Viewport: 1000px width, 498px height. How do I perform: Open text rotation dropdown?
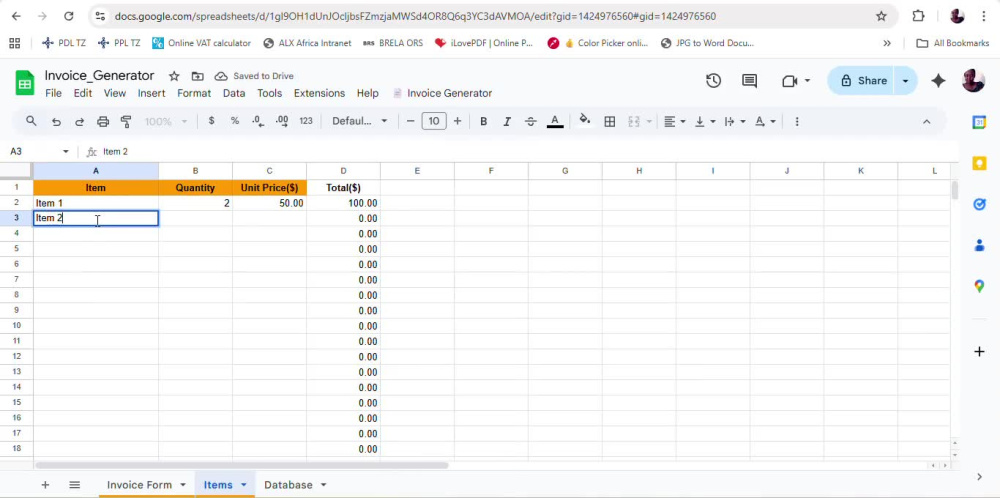tap(765, 121)
